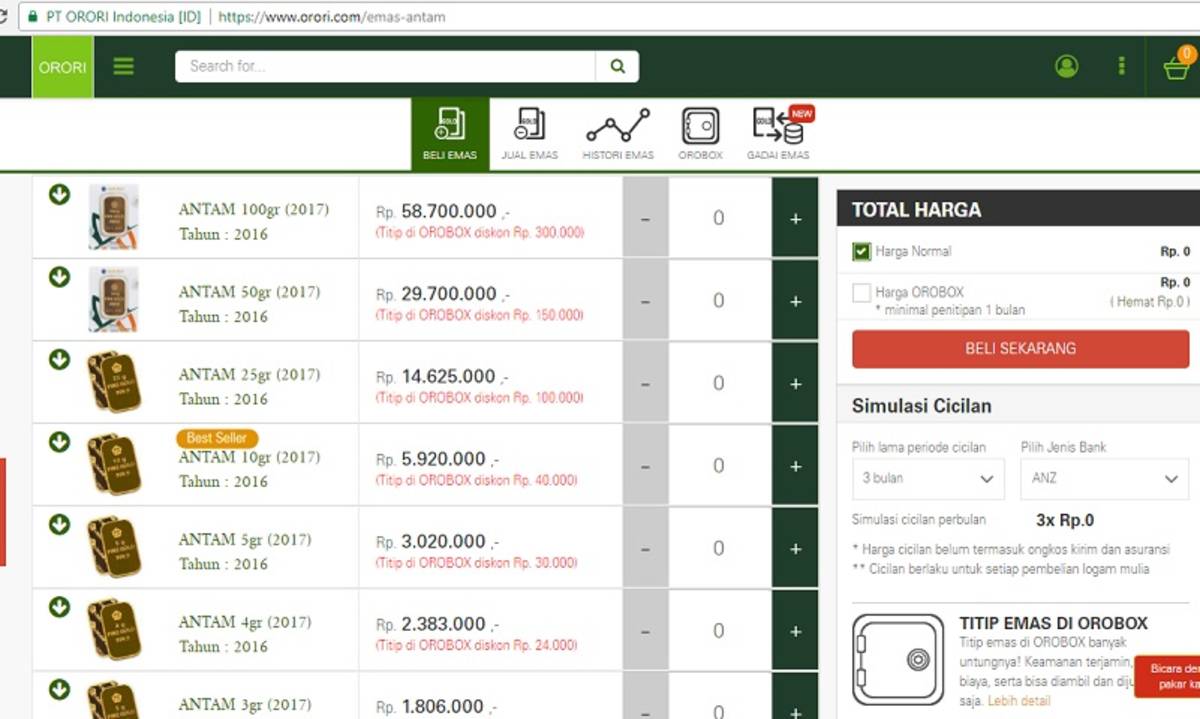Click the ORORI logo in header

[62, 67]
